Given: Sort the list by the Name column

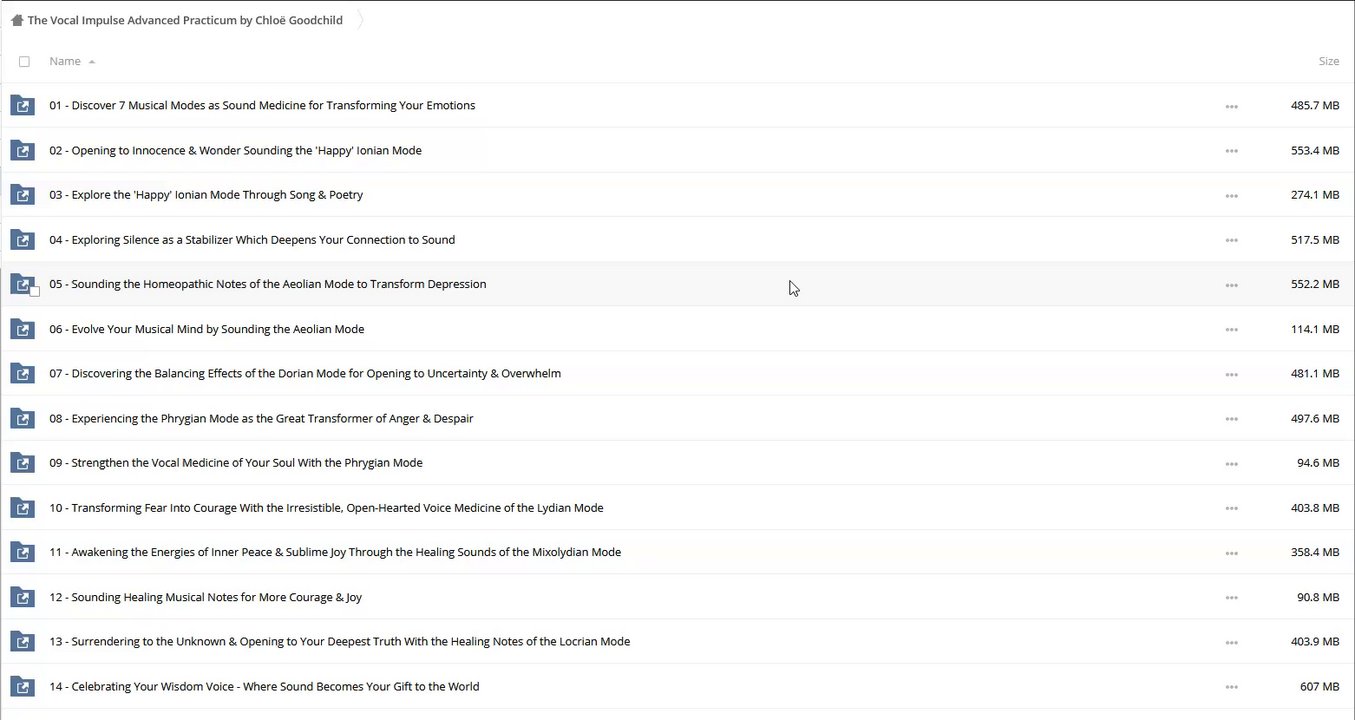Looking at the screenshot, I should pyautogui.click(x=65, y=62).
